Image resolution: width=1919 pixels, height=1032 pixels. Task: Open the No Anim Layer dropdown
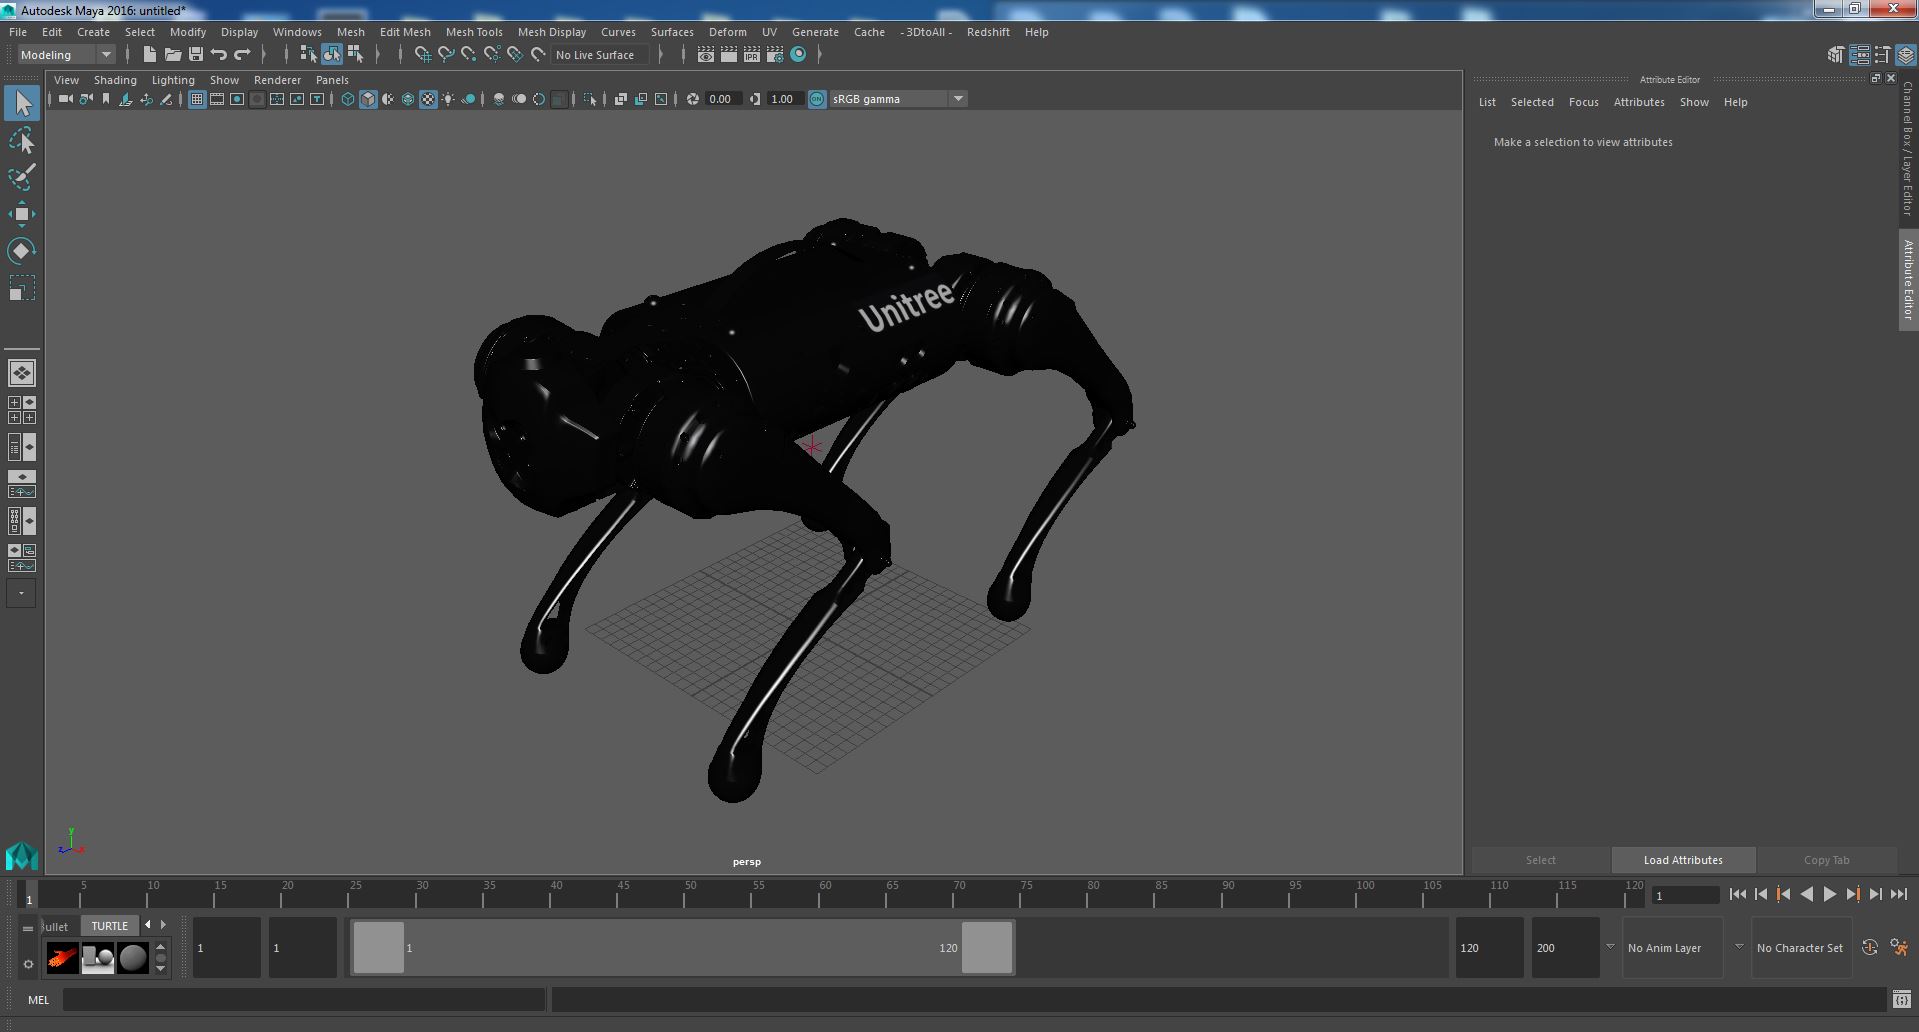pos(1672,948)
